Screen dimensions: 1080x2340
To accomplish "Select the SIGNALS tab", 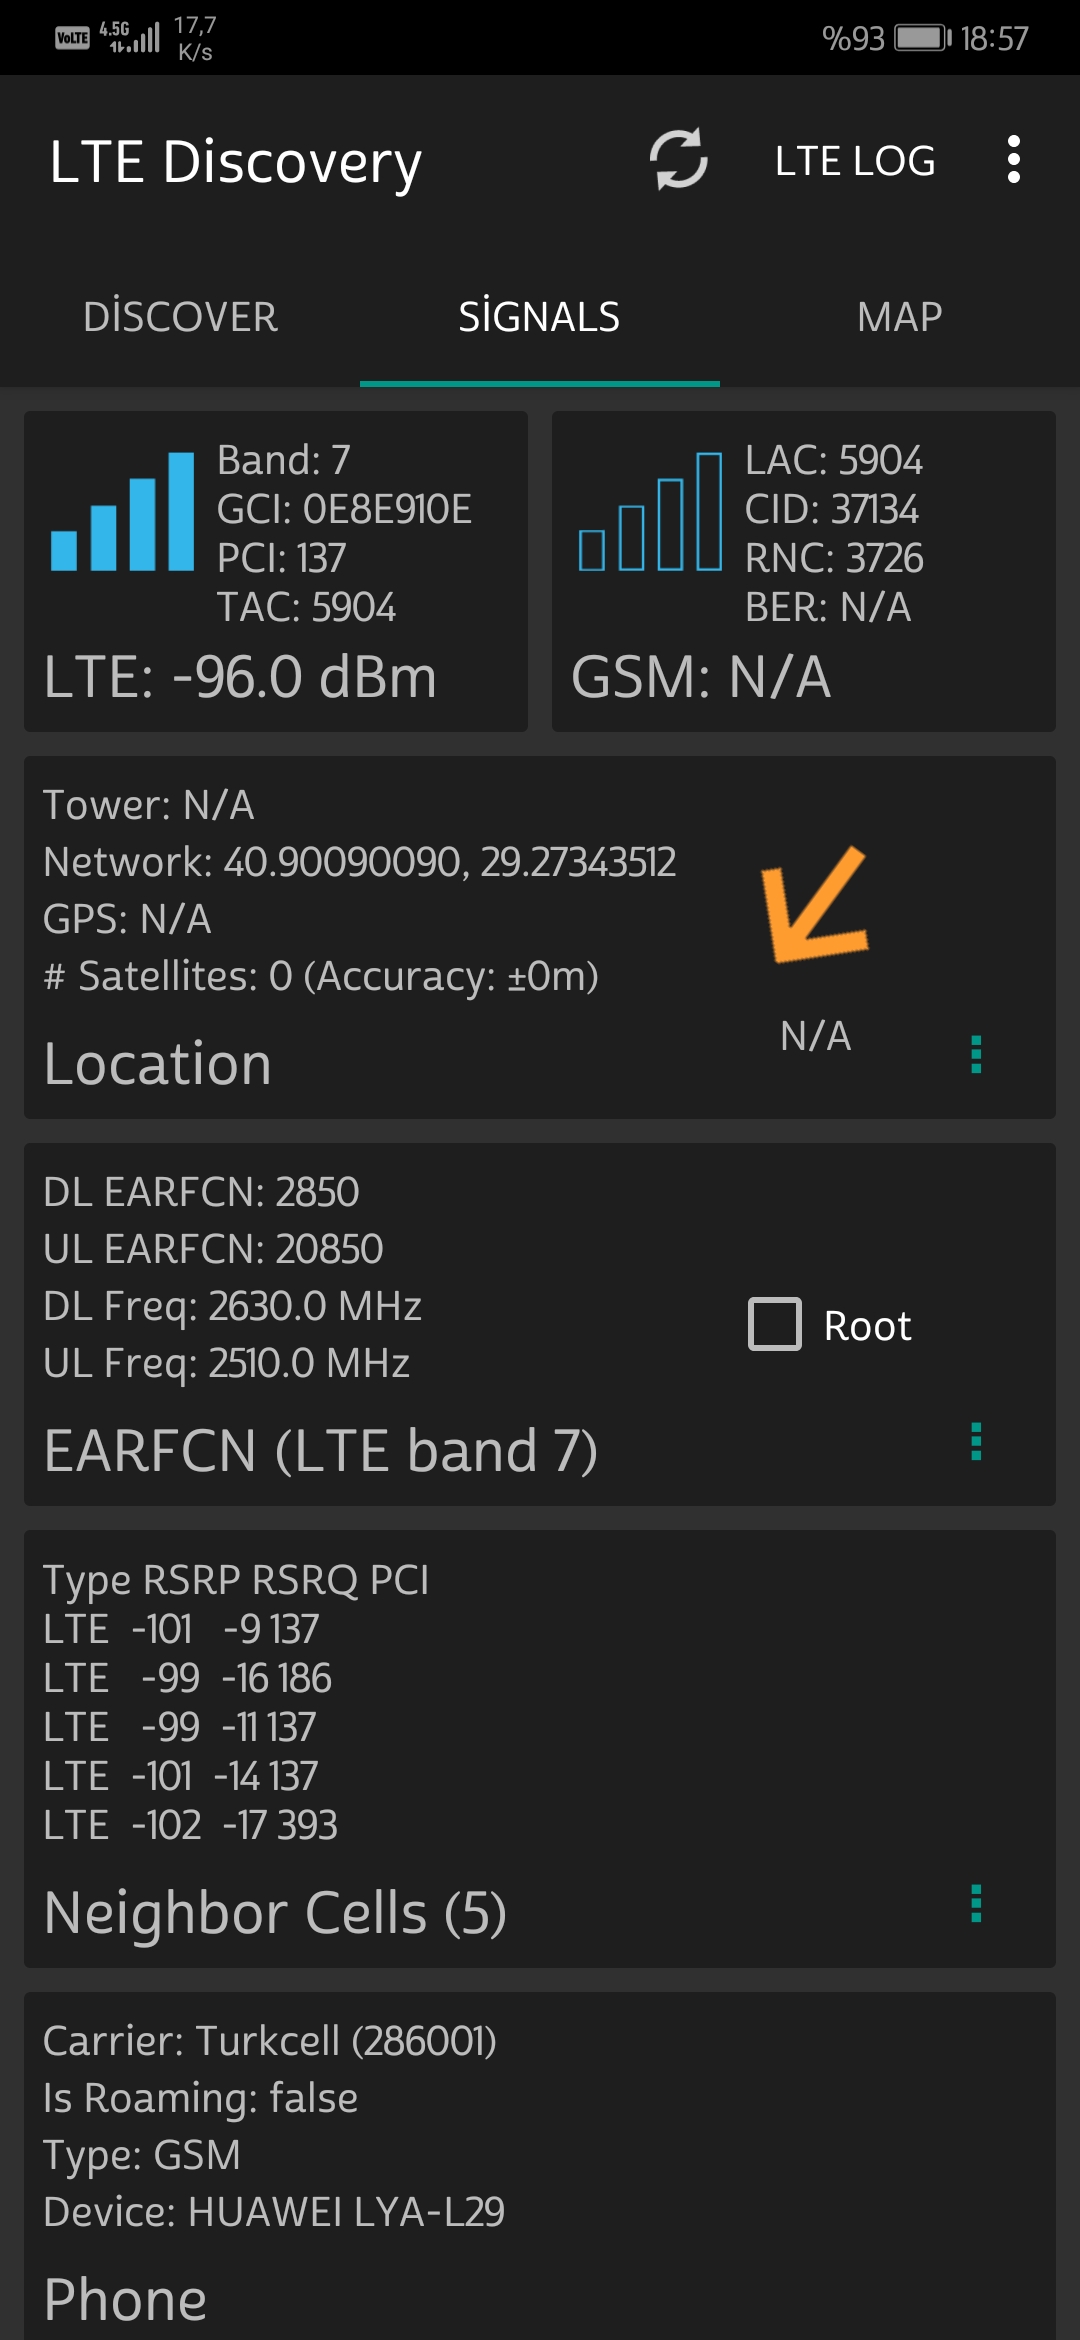I will pos(540,317).
